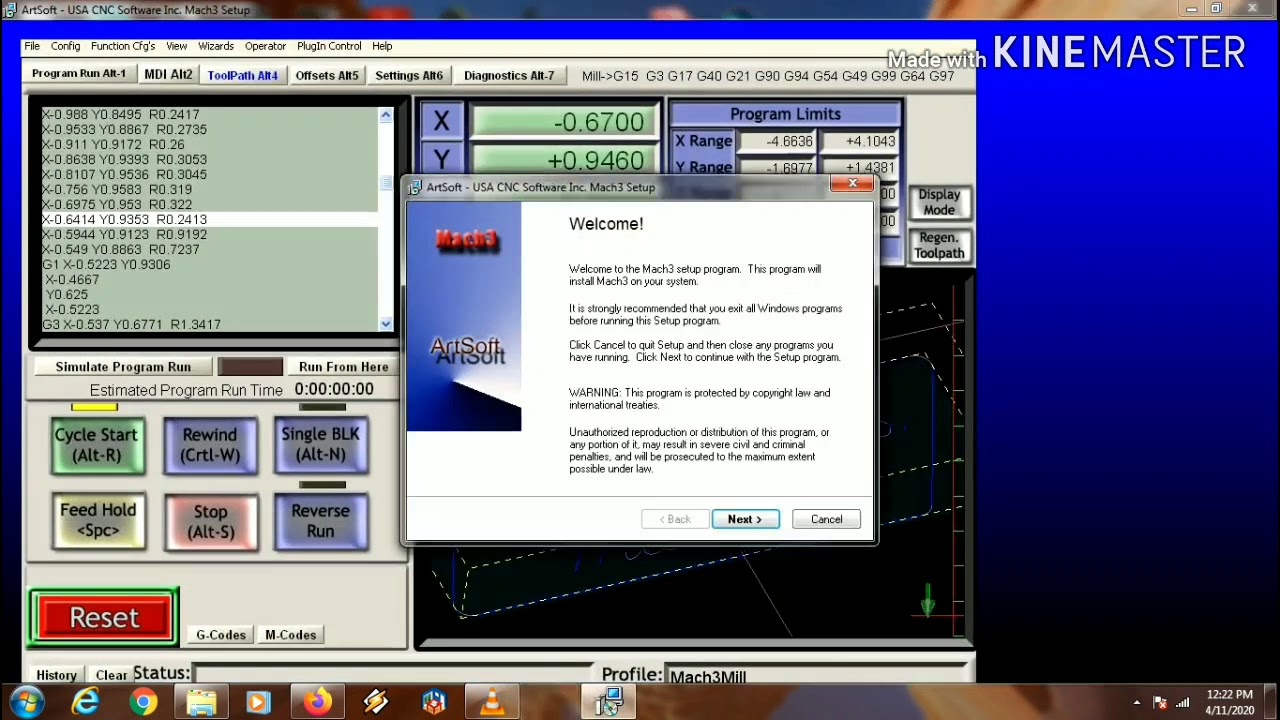Close the Mach3 Setup dialog

[x=852, y=184]
